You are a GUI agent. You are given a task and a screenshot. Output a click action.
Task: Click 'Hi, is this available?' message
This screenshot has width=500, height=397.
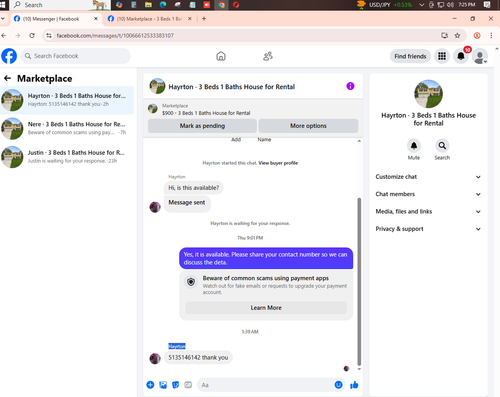194,188
